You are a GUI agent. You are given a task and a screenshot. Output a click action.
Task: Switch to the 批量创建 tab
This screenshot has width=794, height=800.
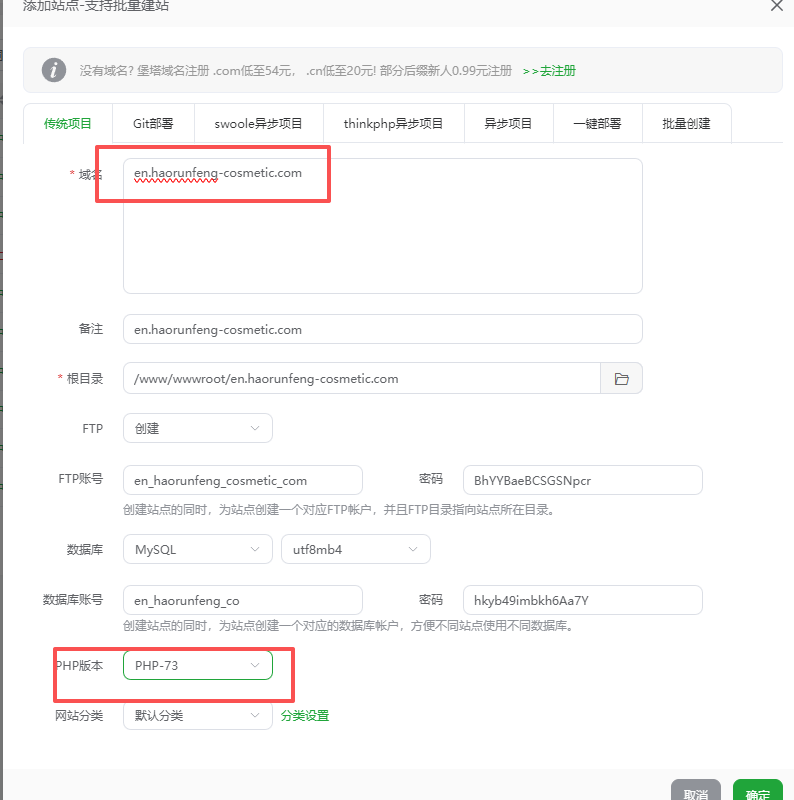point(686,123)
